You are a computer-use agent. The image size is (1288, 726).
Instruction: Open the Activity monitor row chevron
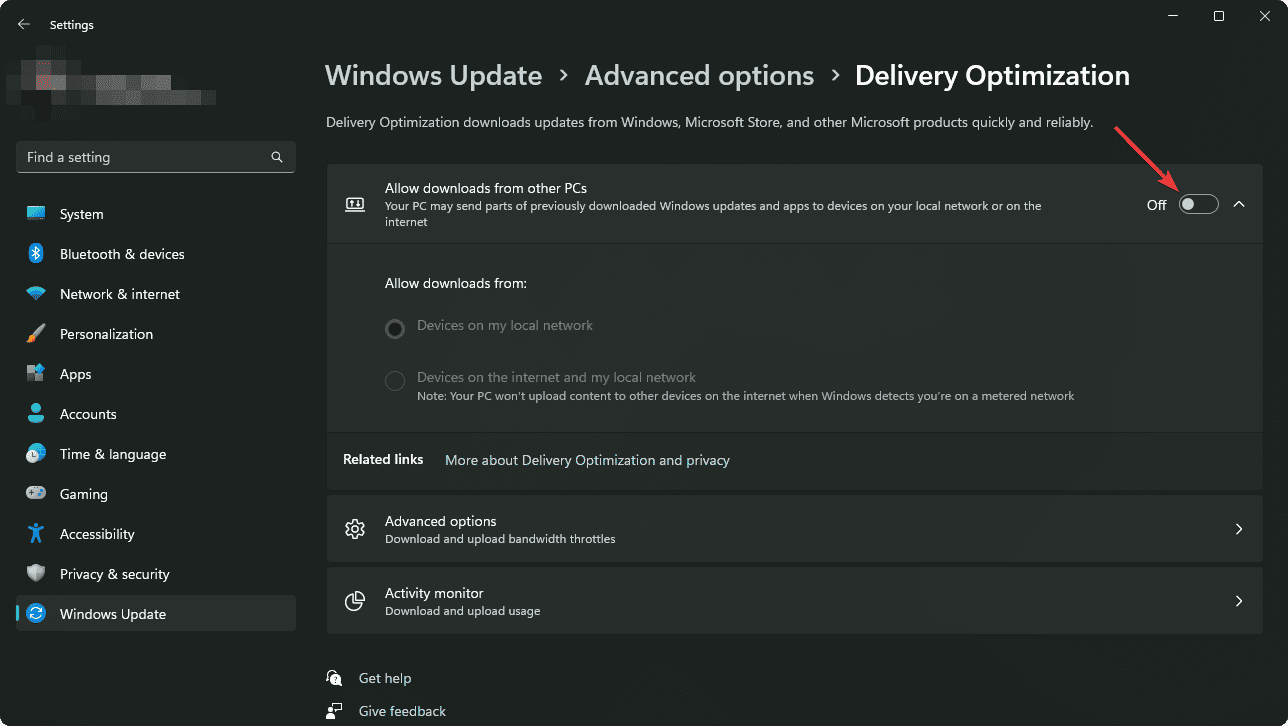tap(1239, 601)
